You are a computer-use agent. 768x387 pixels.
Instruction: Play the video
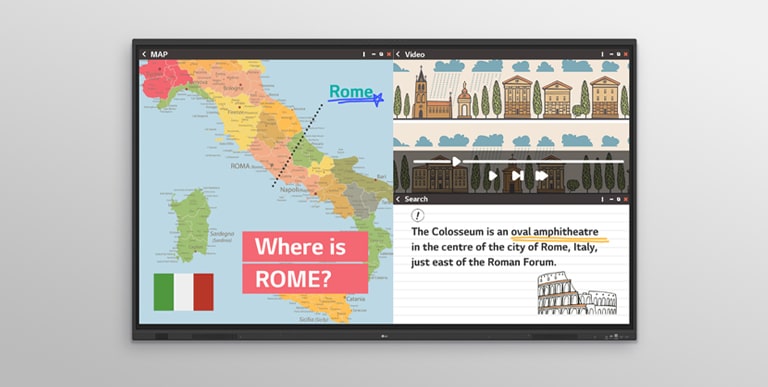493,175
